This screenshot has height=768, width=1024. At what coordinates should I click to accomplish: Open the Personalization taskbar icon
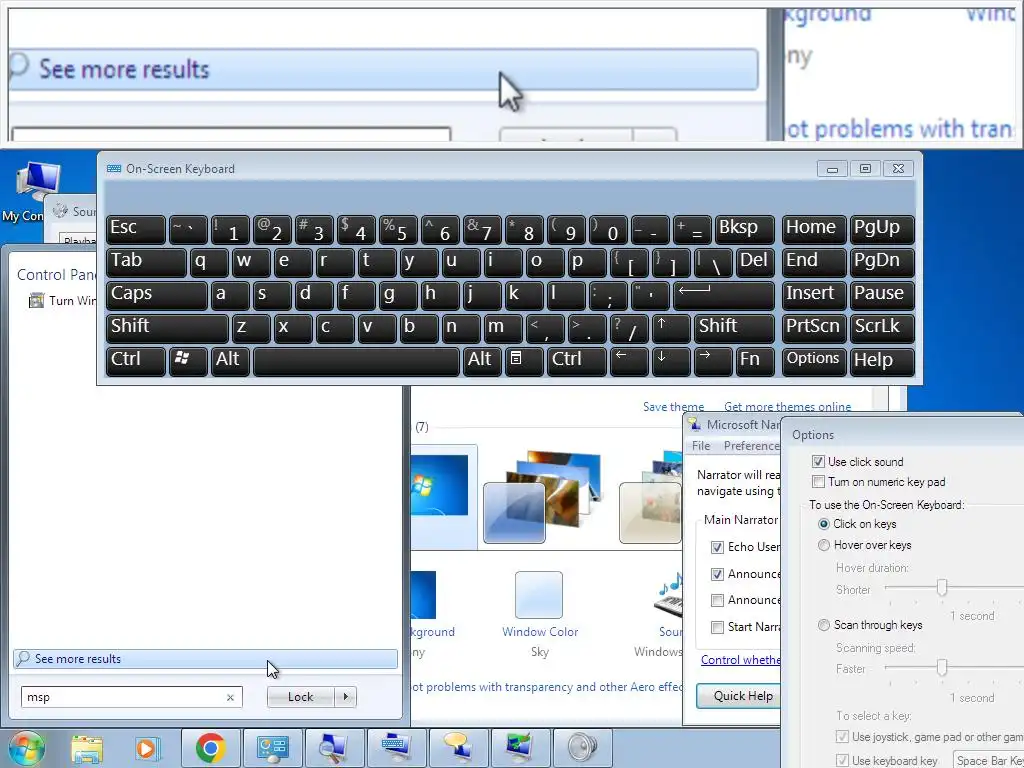point(520,748)
